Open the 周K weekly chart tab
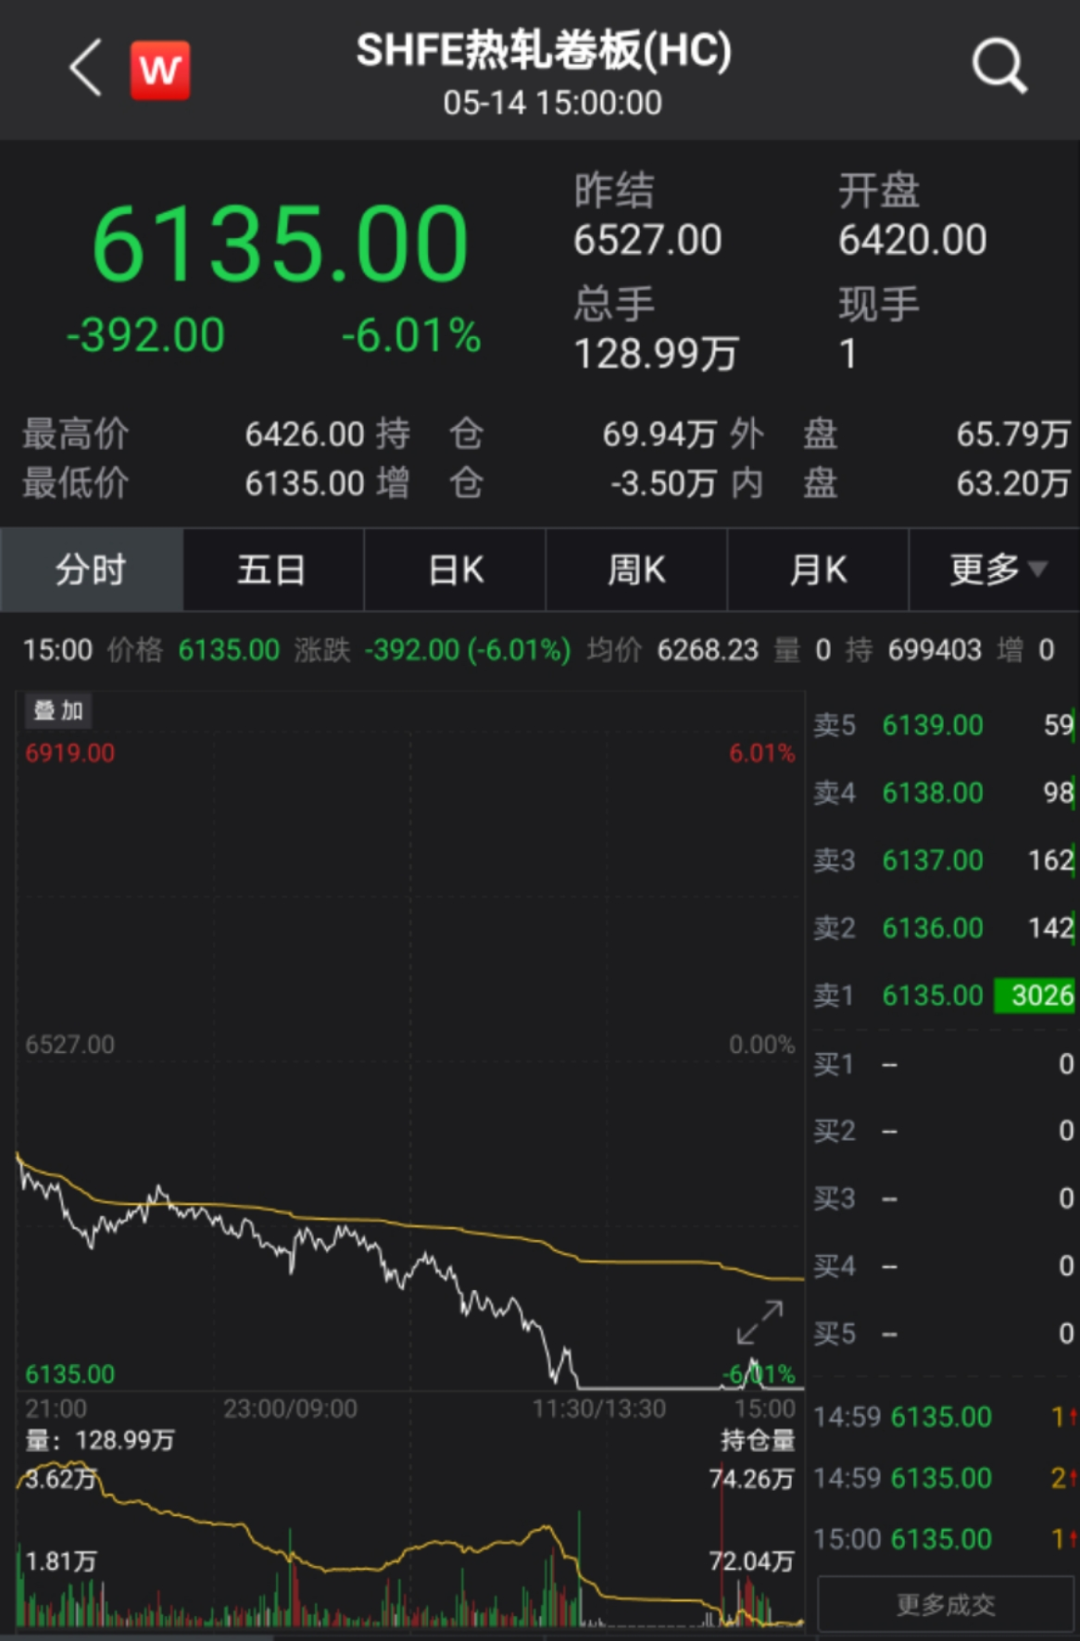The height and width of the screenshot is (1641, 1080). [x=636, y=570]
